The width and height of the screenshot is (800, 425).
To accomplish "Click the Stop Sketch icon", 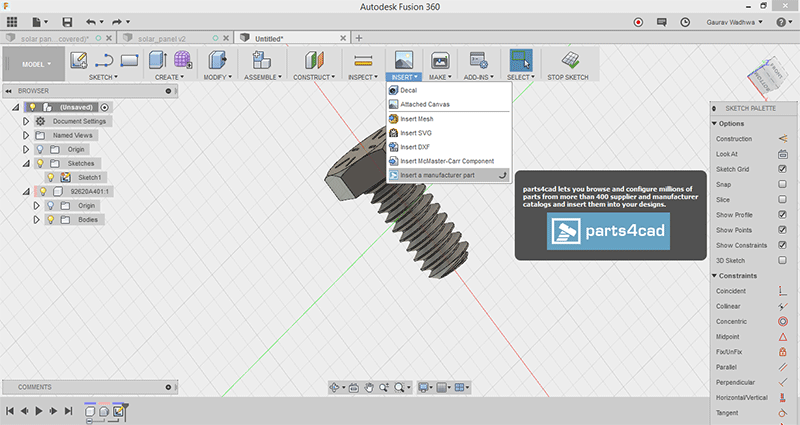I will [570, 60].
